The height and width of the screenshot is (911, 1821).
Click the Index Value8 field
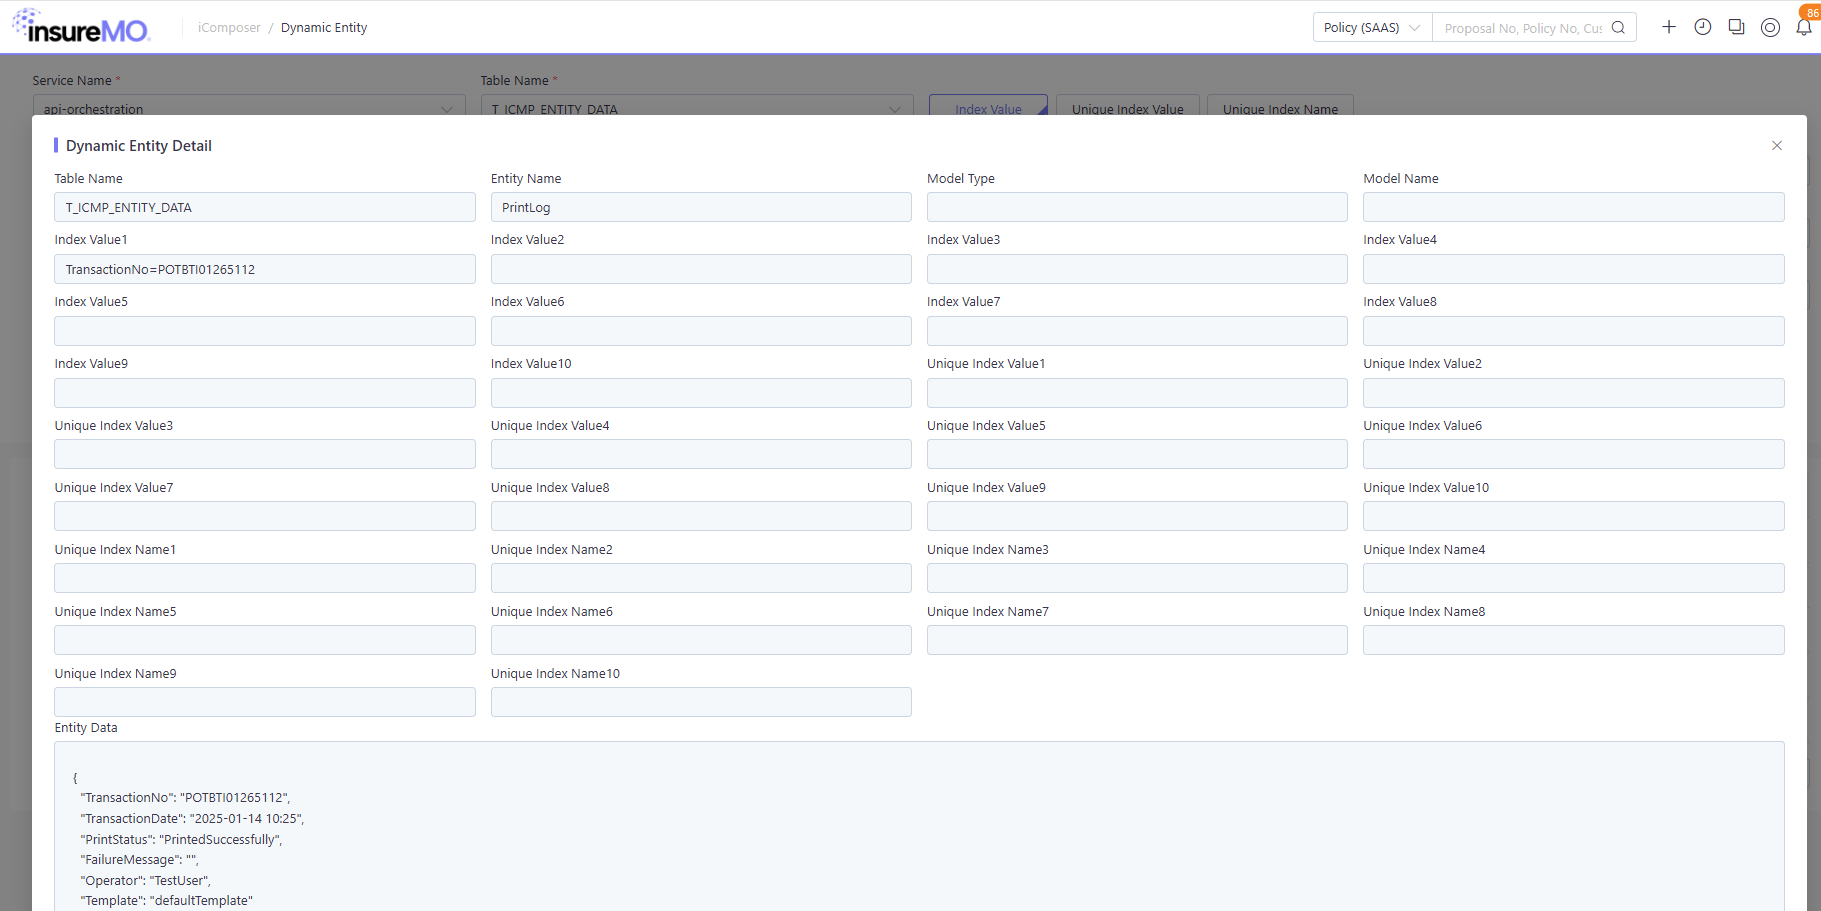click(x=1574, y=331)
